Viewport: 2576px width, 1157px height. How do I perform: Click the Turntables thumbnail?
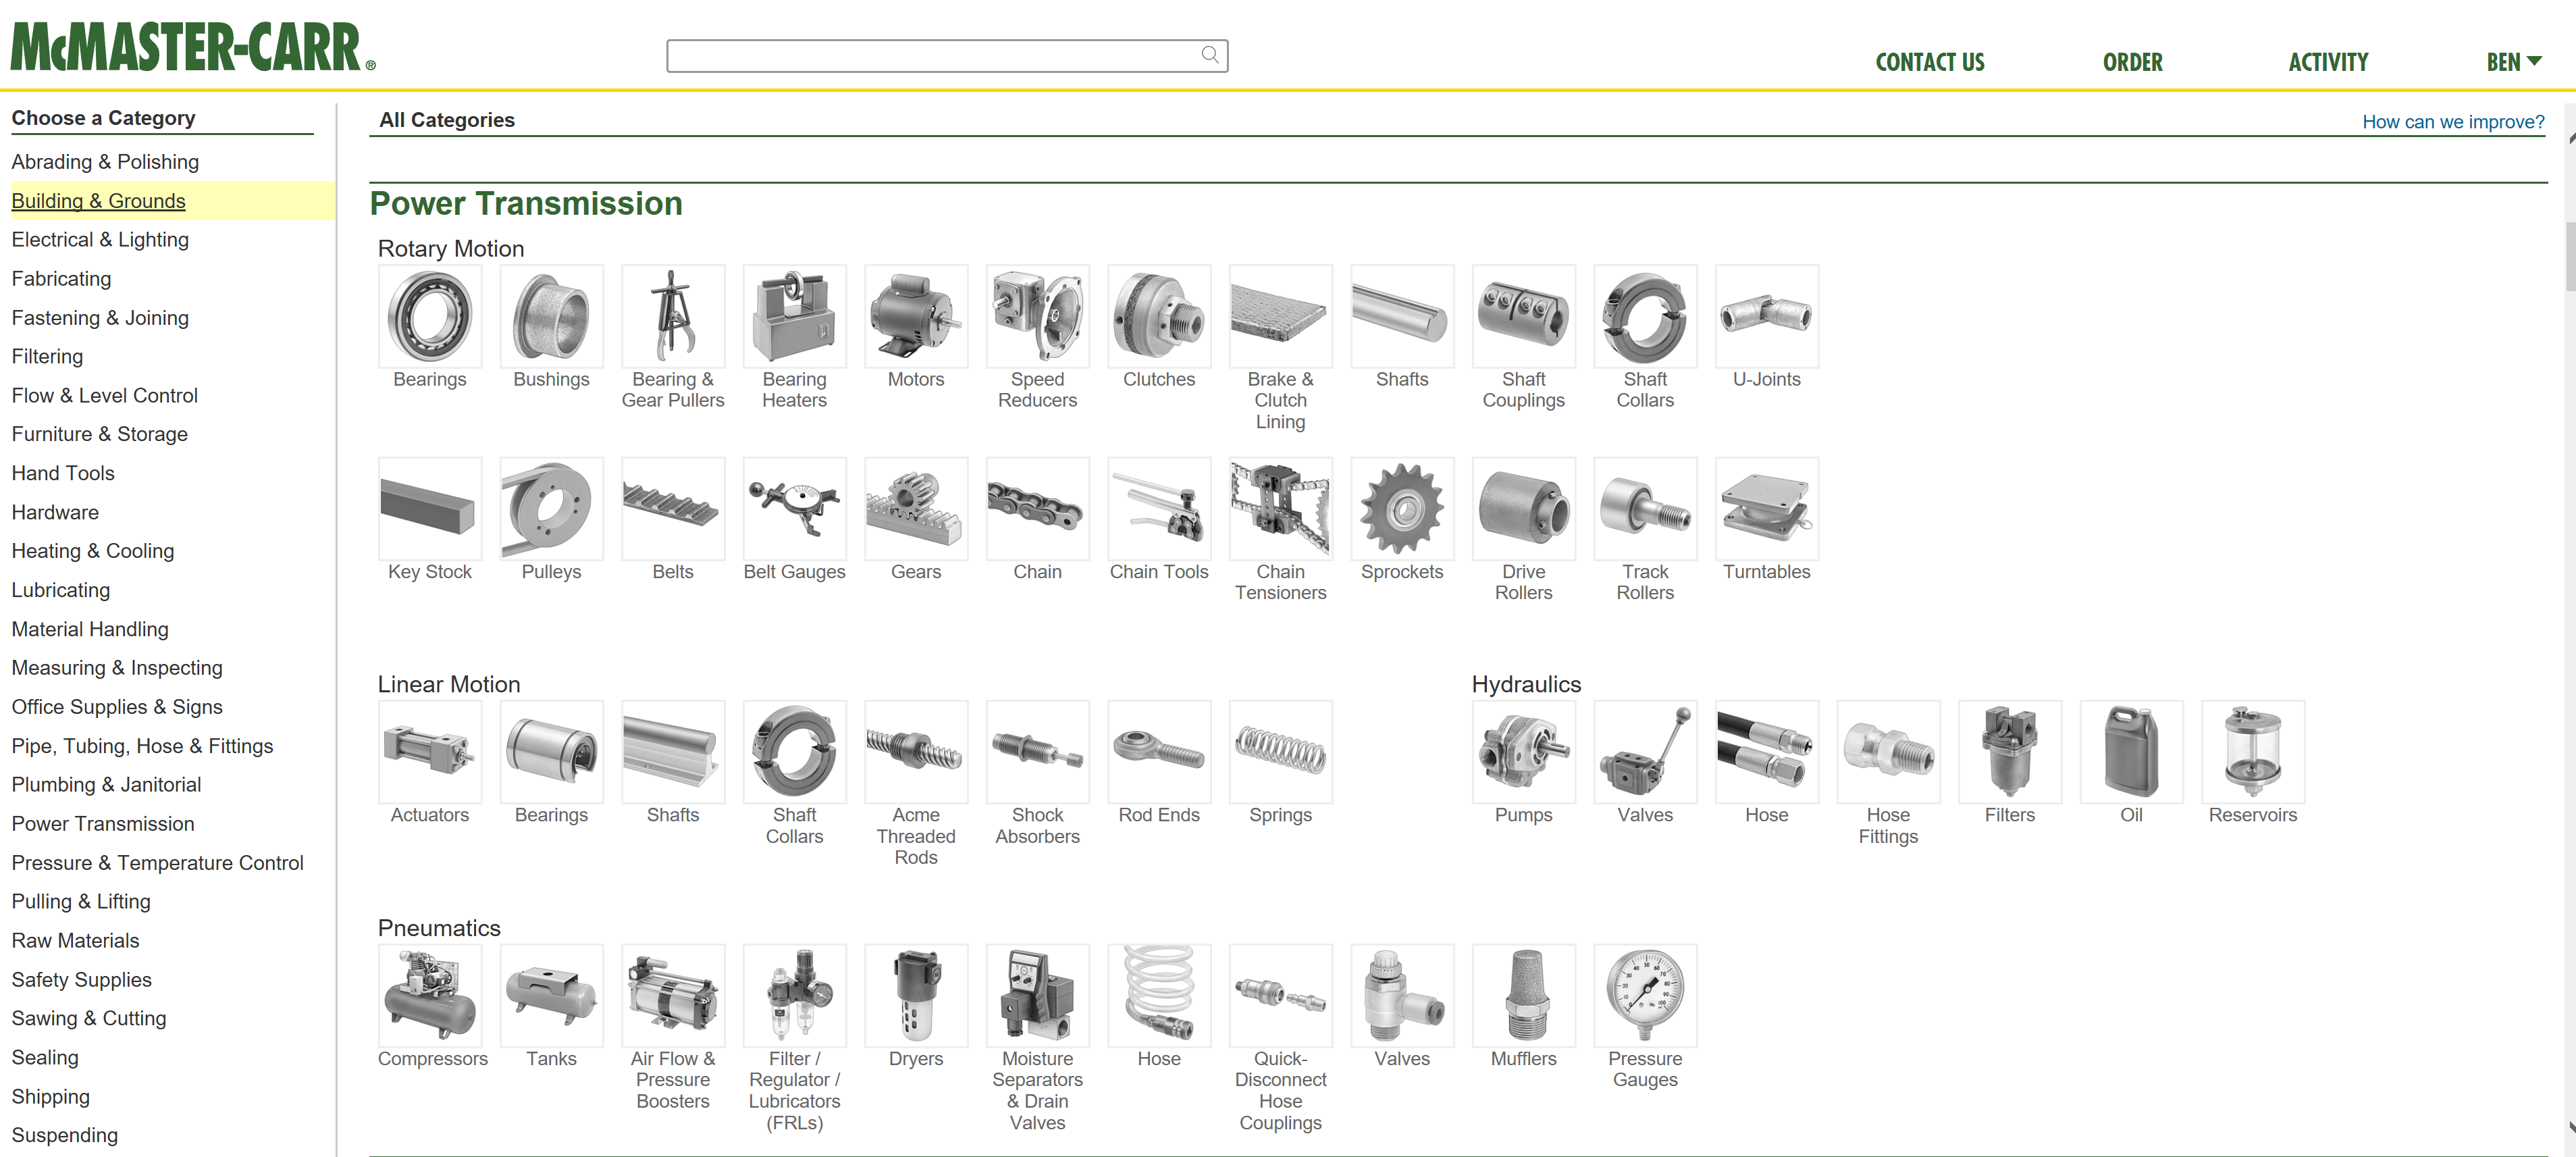pos(1766,509)
